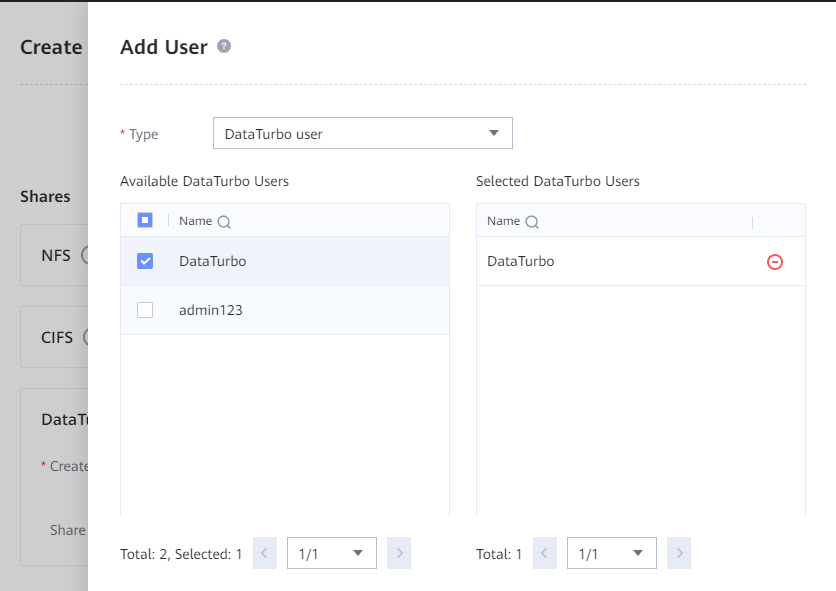This screenshot has width=836, height=591.
Task: Remove DataTurbo with the red minus icon
Action: (774, 262)
